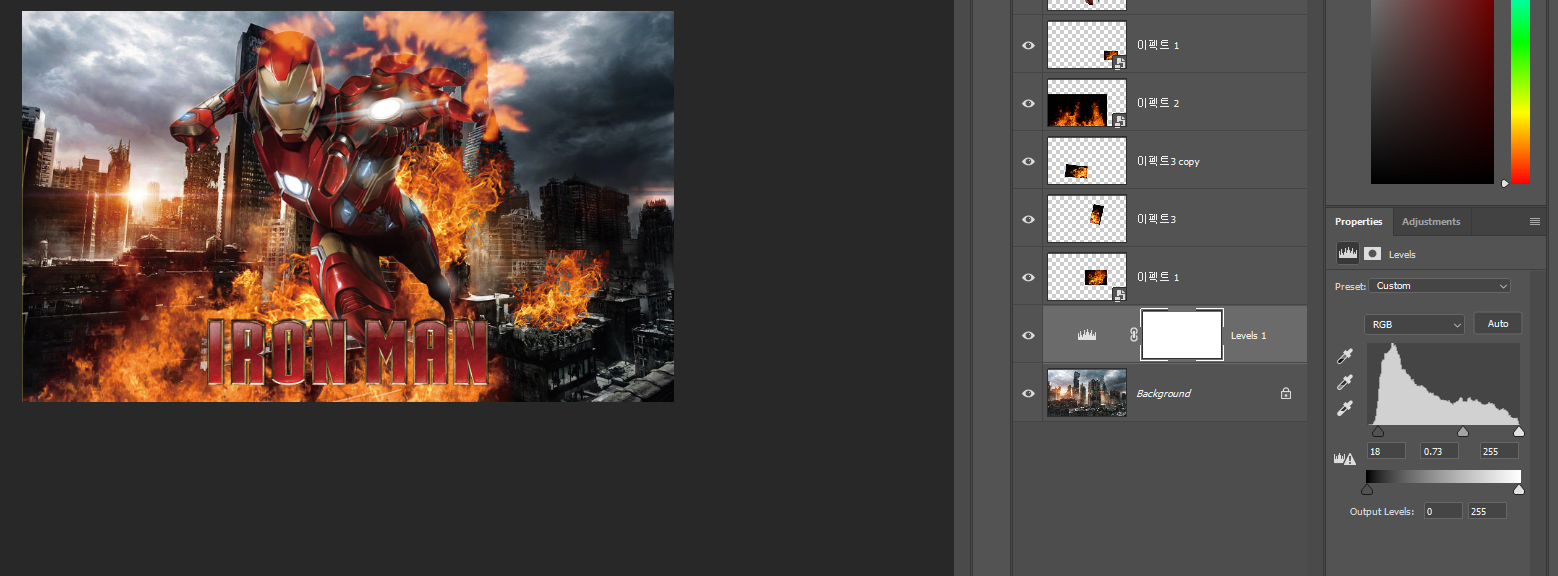Click the 이펙트3 copy layer thumbnail
The image size is (1558, 576).
(x=1087, y=161)
